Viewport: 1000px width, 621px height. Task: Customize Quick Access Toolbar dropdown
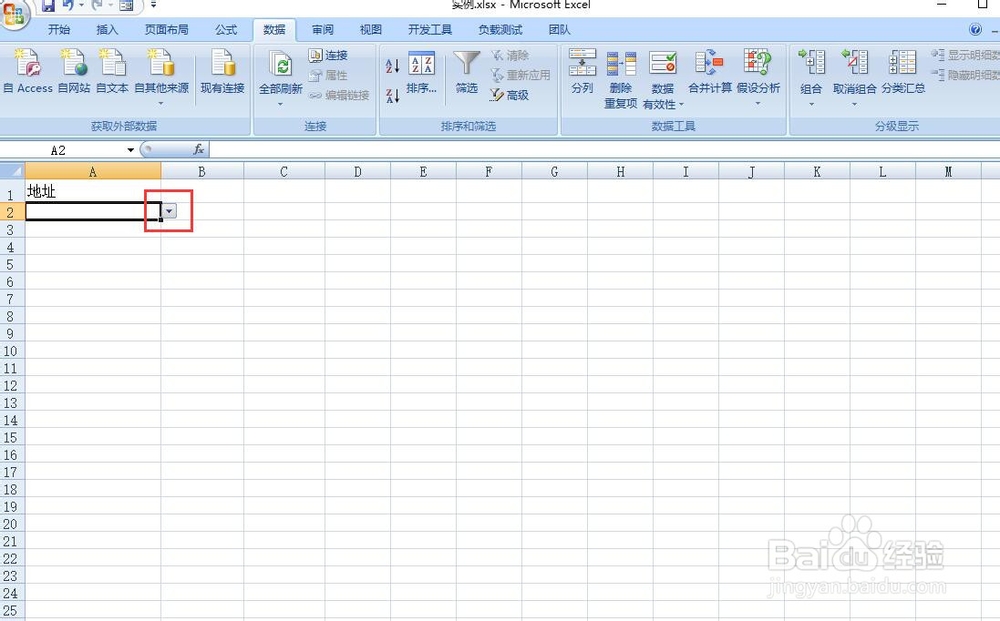coord(154,4)
